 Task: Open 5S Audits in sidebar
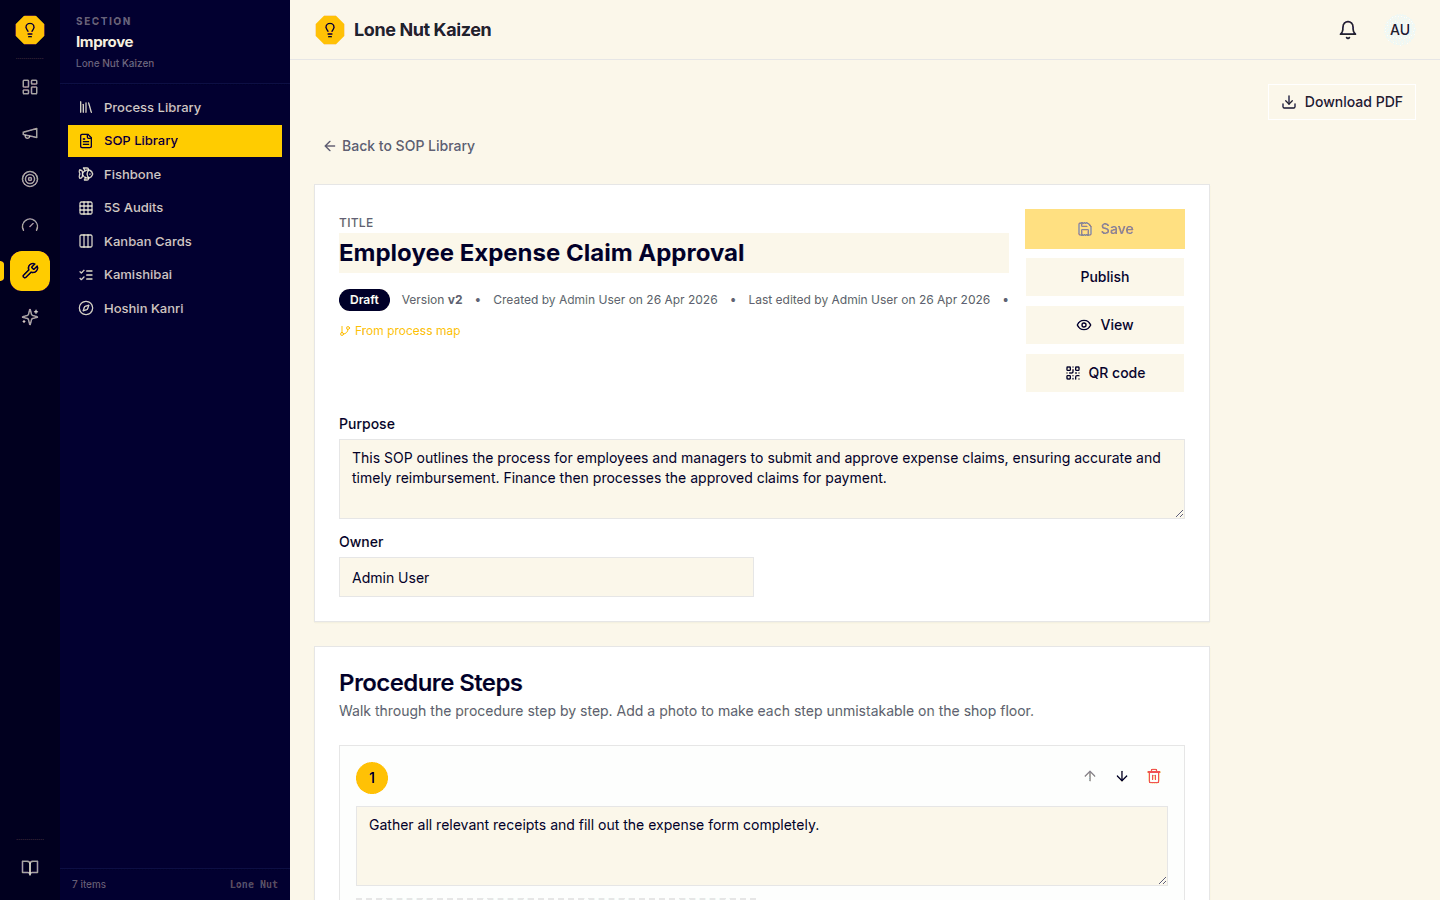coord(175,208)
